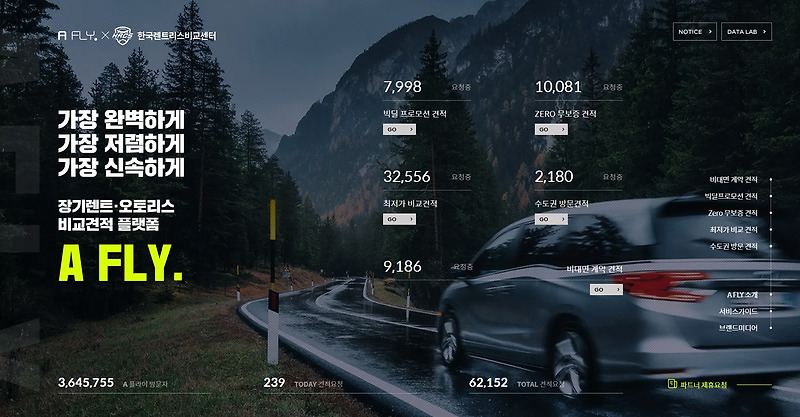
Task: Click the large yellow A FLY. title
Action: (x=120, y=263)
